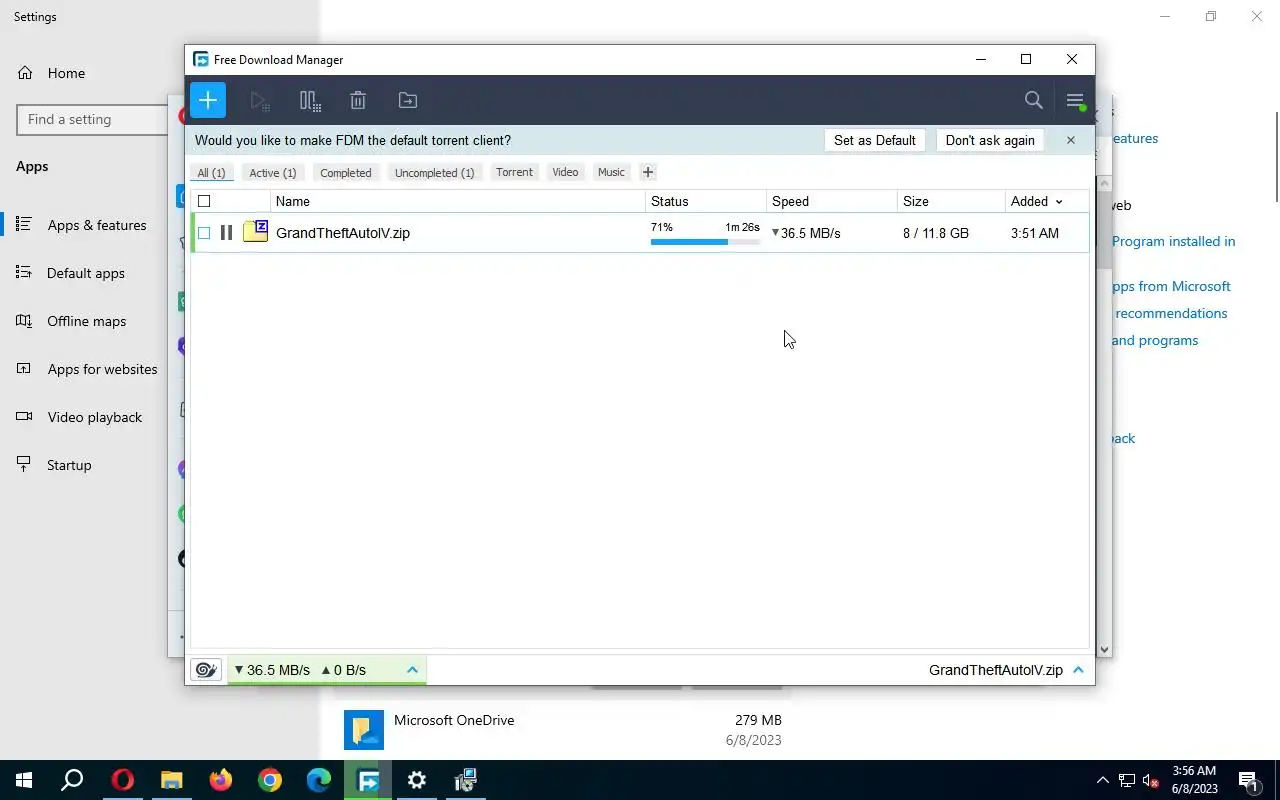Select the Completed filter tab
1280x800 pixels.
tap(346, 172)
